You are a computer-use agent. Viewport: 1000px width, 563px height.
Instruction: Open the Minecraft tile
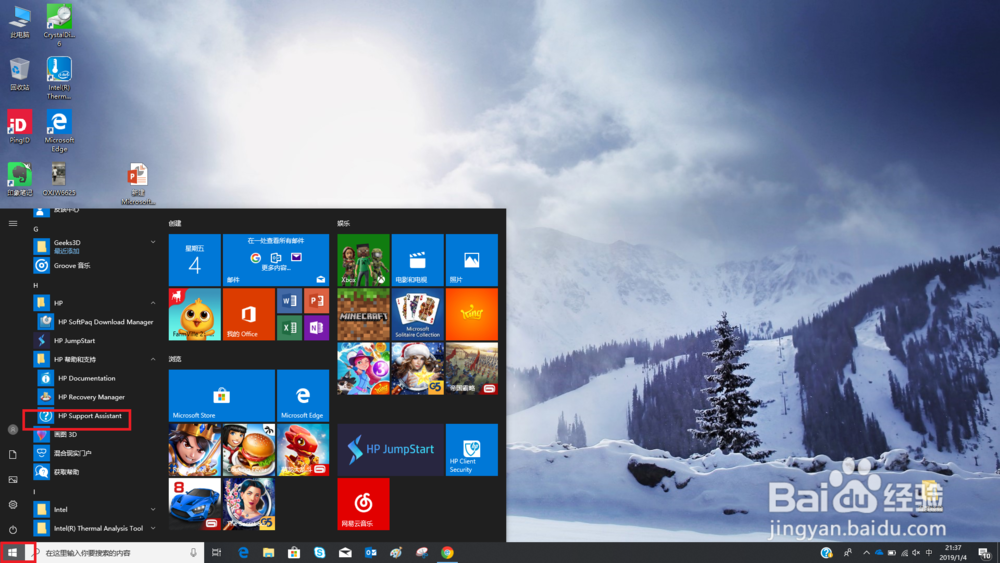pyautogui.click(x=364, y=314)
